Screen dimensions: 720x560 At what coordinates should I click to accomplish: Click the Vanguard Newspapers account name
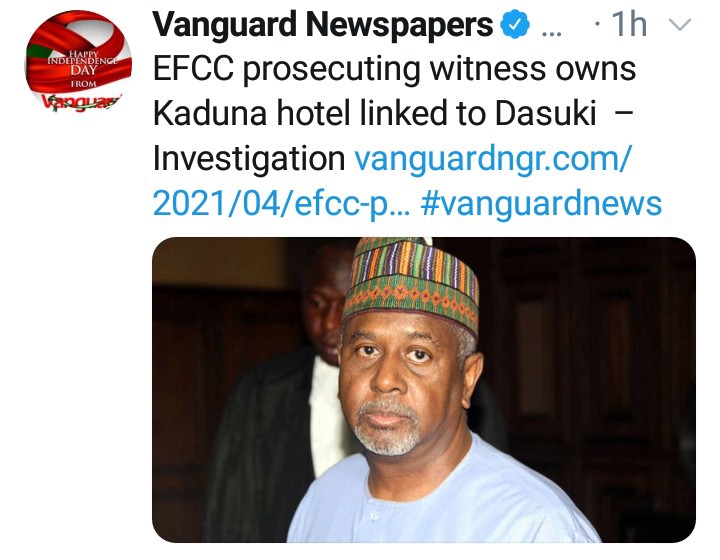pos(323,25)
